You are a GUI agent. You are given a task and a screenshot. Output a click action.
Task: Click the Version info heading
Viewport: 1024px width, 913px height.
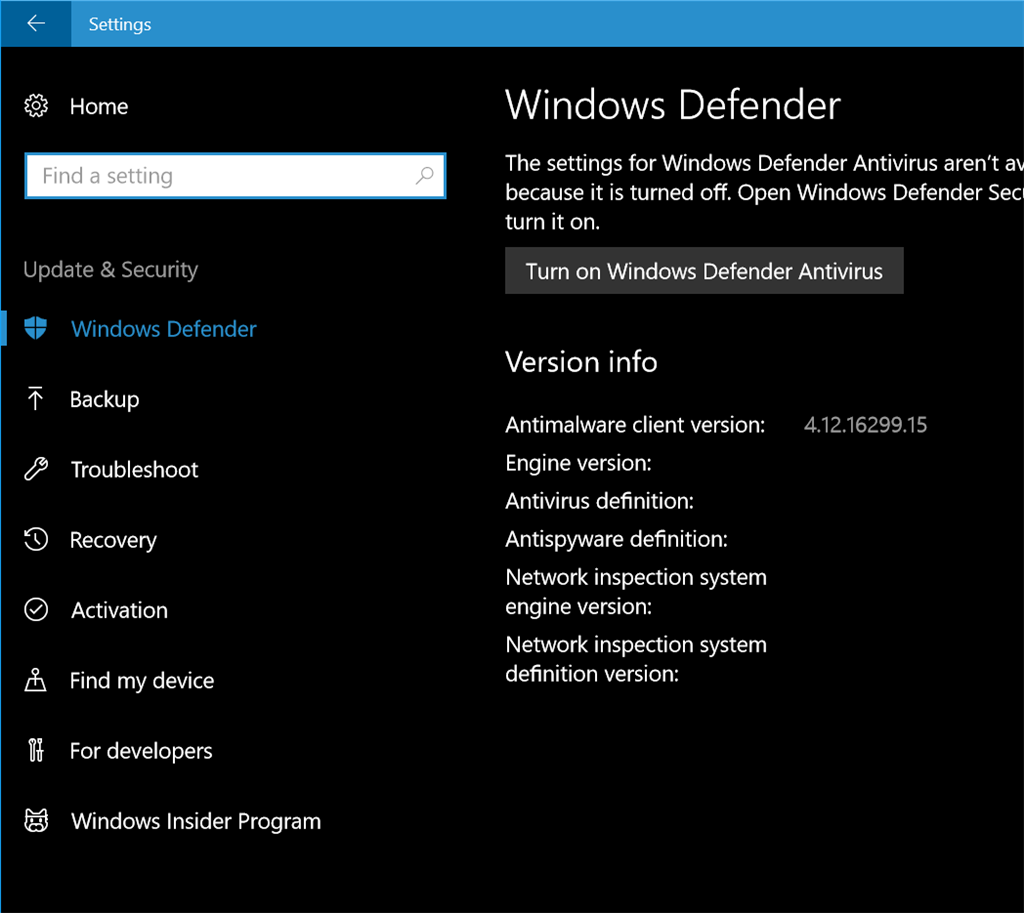coord(581,362)
